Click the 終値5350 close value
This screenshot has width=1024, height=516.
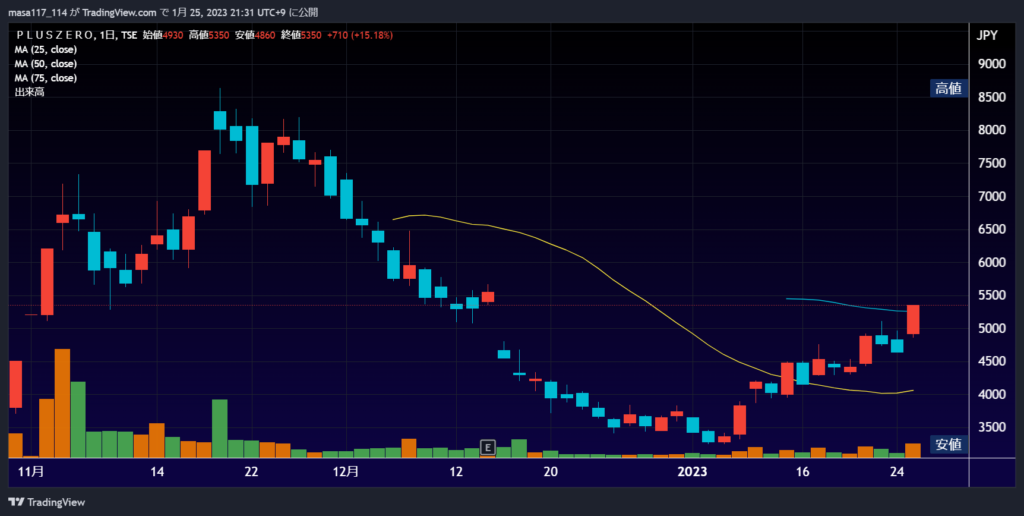(301, 35)
